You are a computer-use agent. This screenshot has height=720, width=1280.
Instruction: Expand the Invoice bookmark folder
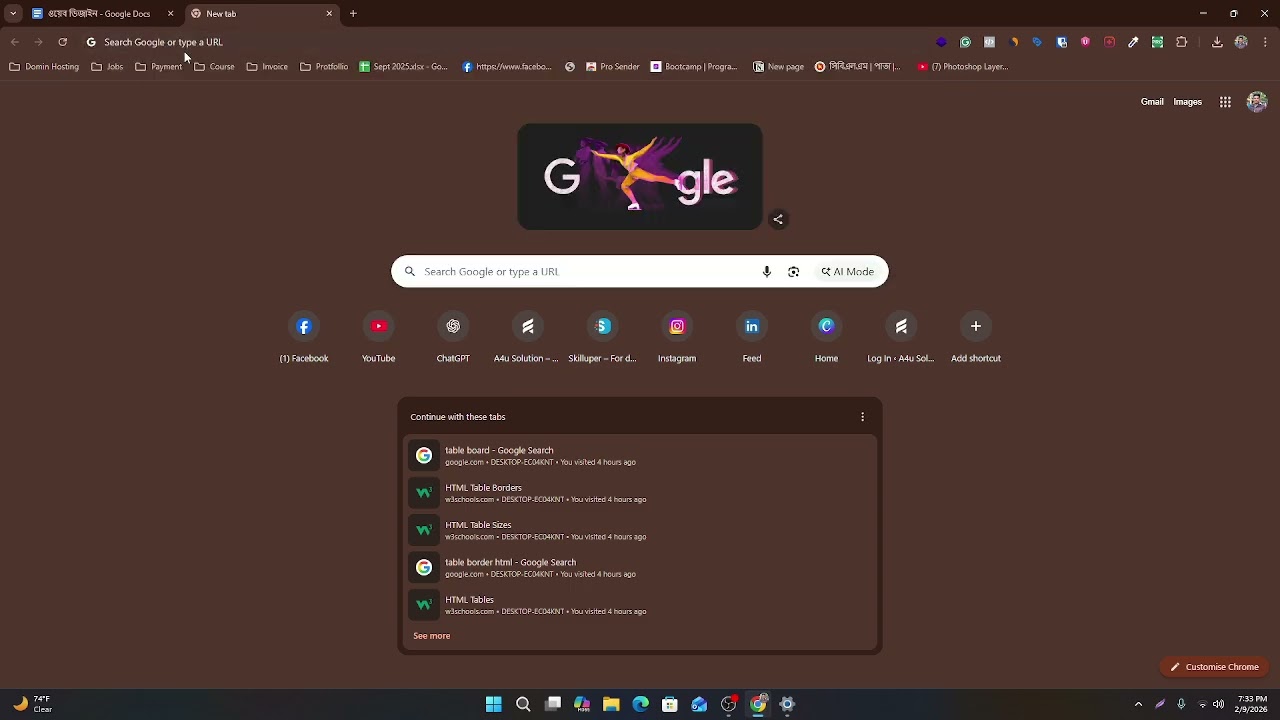point(267,67)
